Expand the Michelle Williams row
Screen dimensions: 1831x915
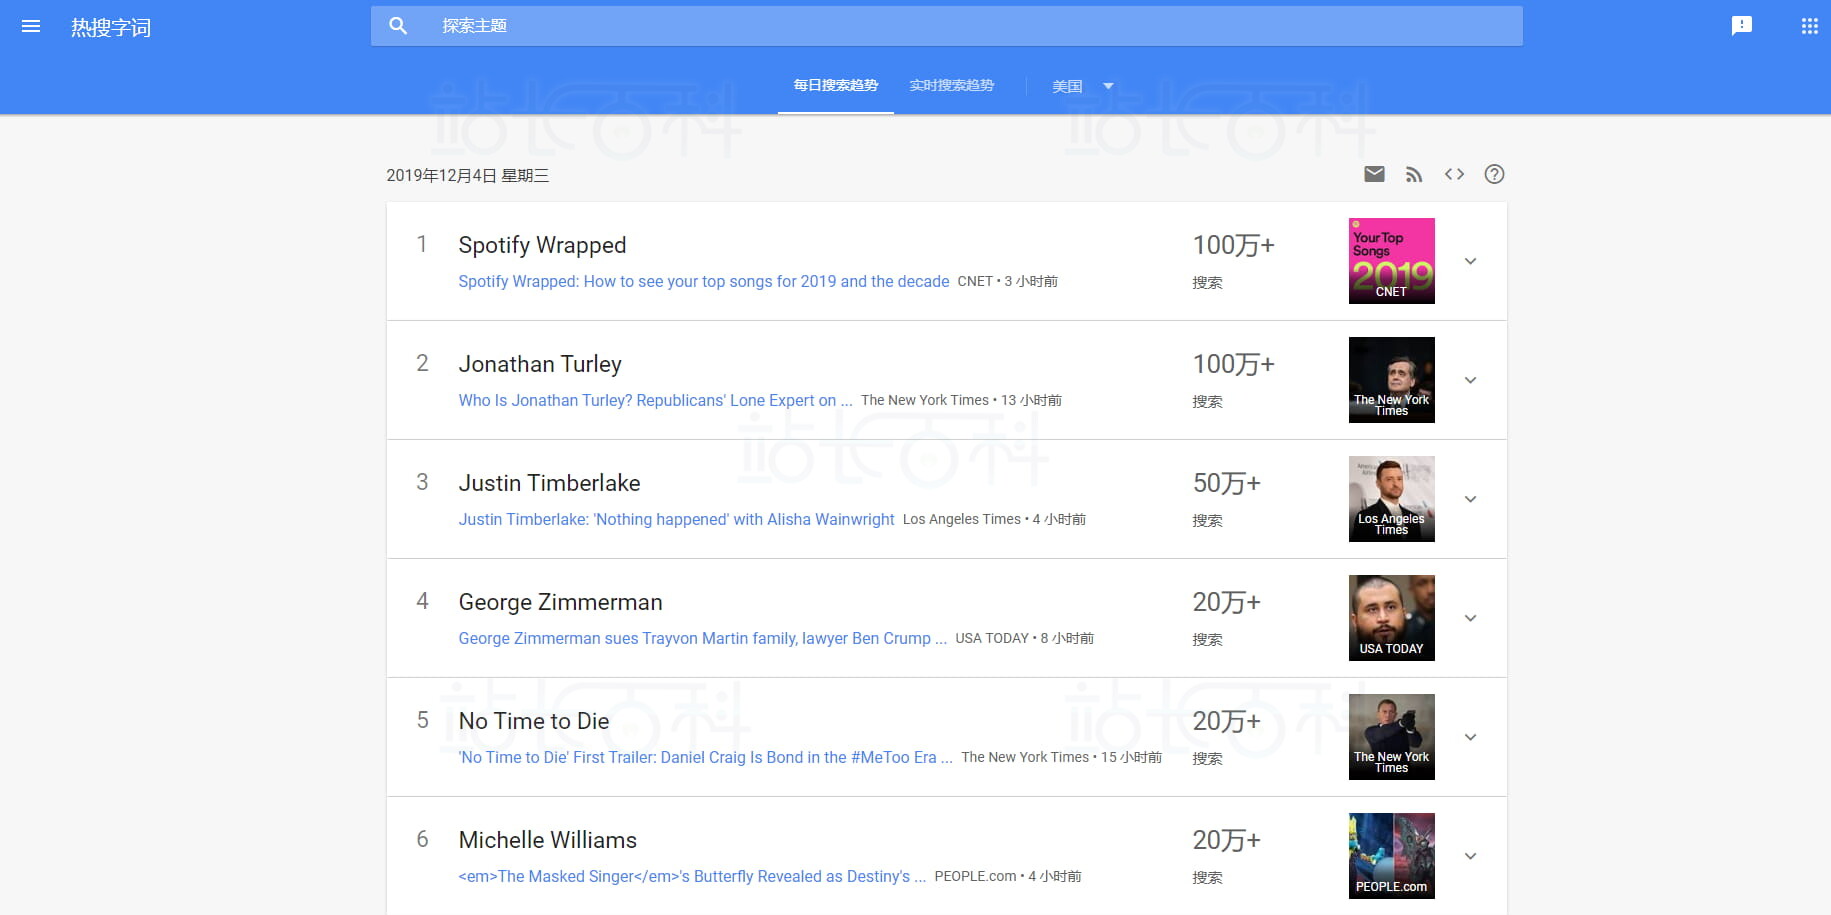tap(1470, 856)
